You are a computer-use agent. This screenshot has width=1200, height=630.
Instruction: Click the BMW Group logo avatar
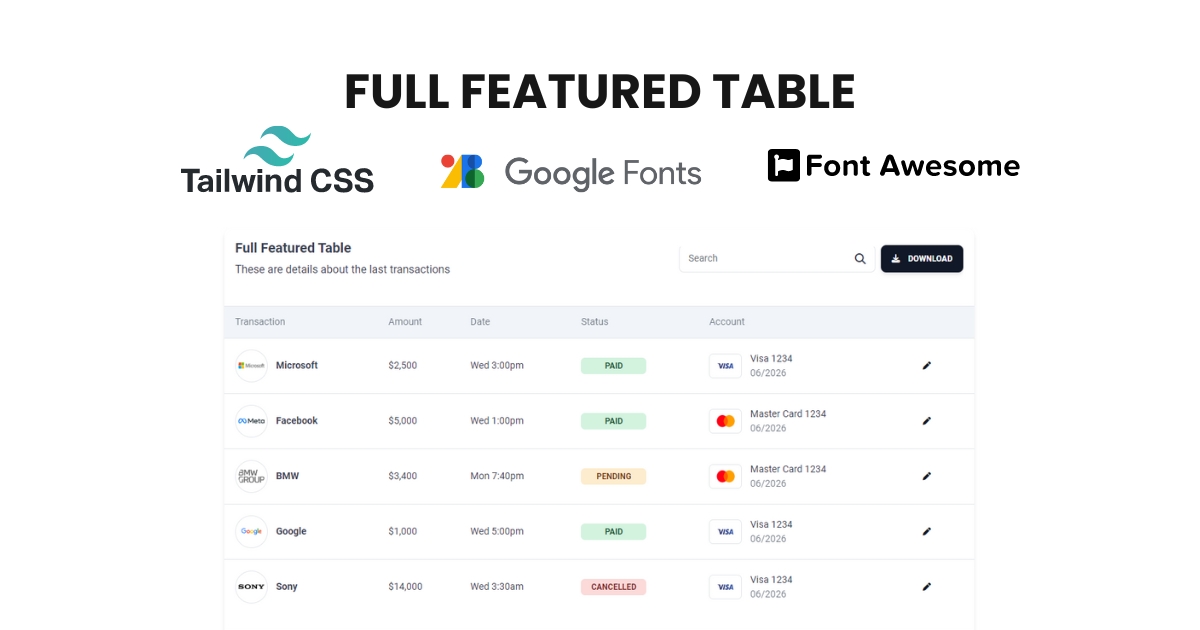point(251,476)
